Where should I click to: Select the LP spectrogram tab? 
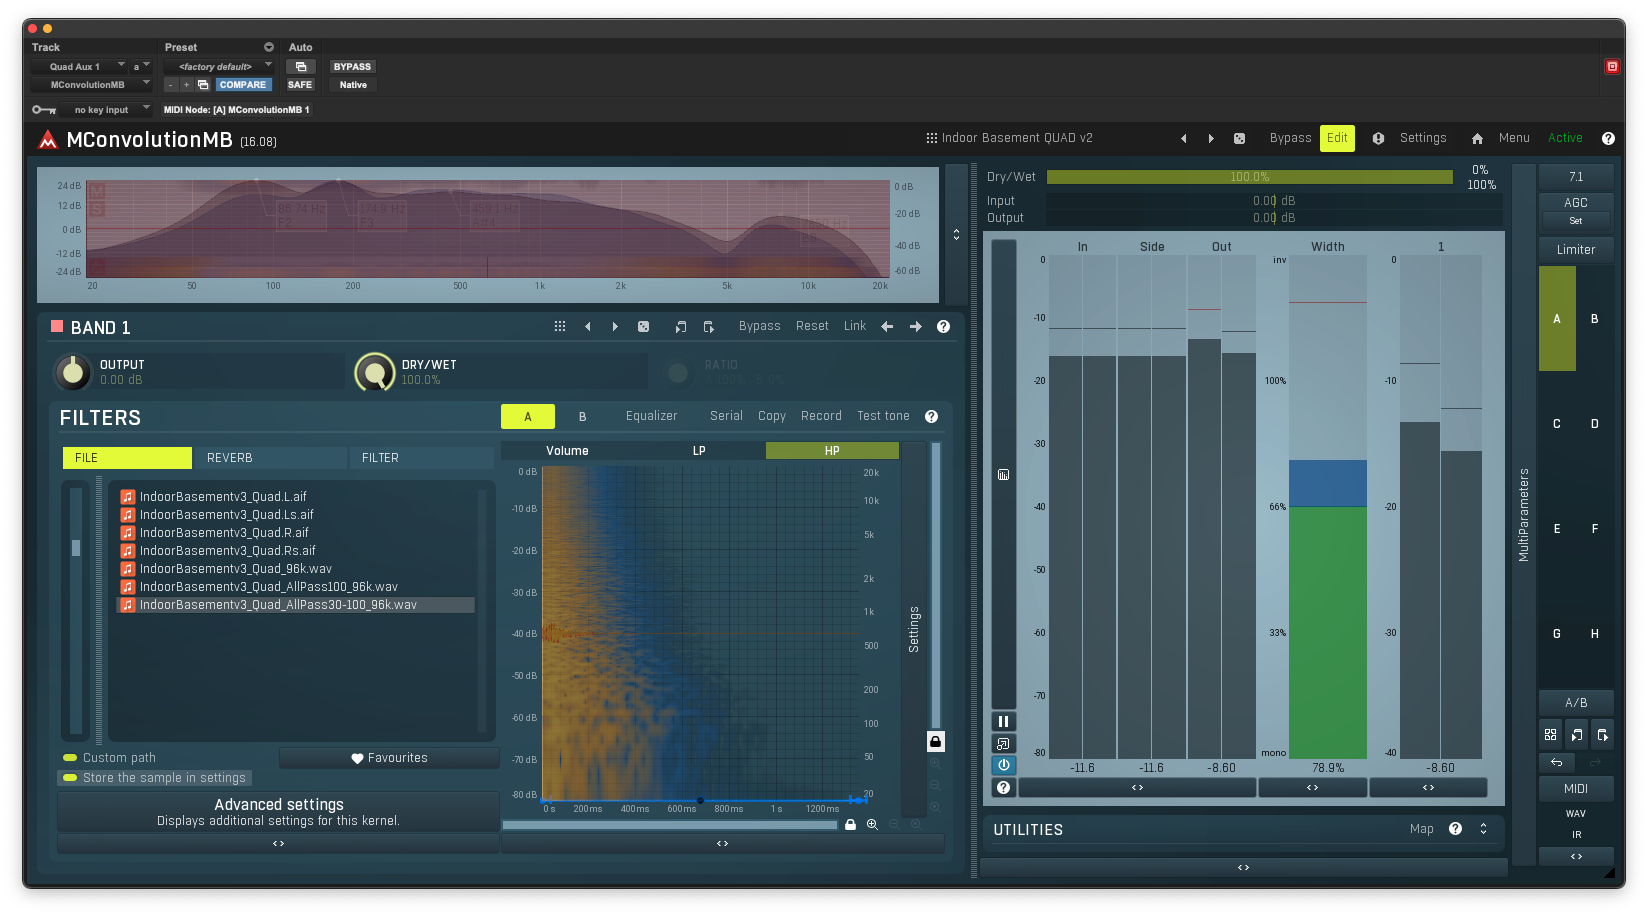[699, 451]
